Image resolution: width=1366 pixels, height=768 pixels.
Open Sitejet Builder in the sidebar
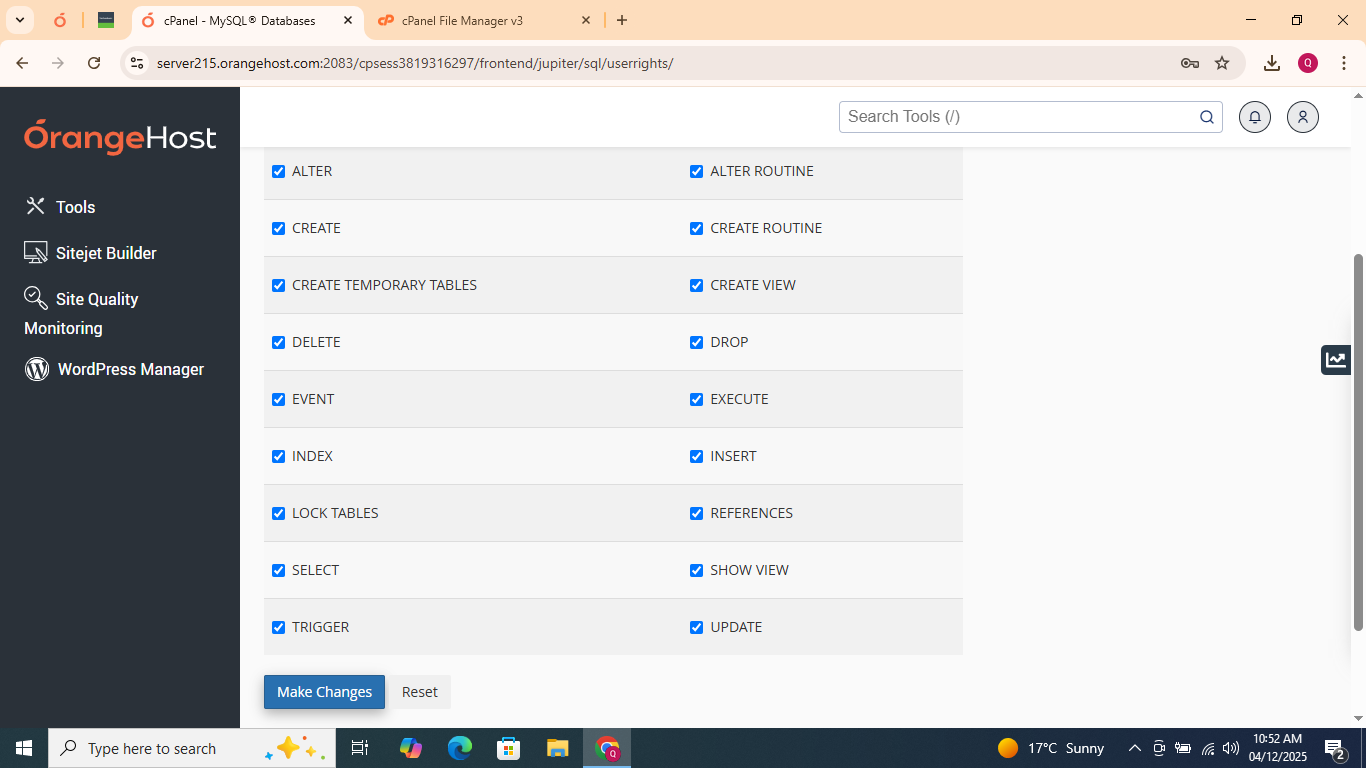point(104,253)
